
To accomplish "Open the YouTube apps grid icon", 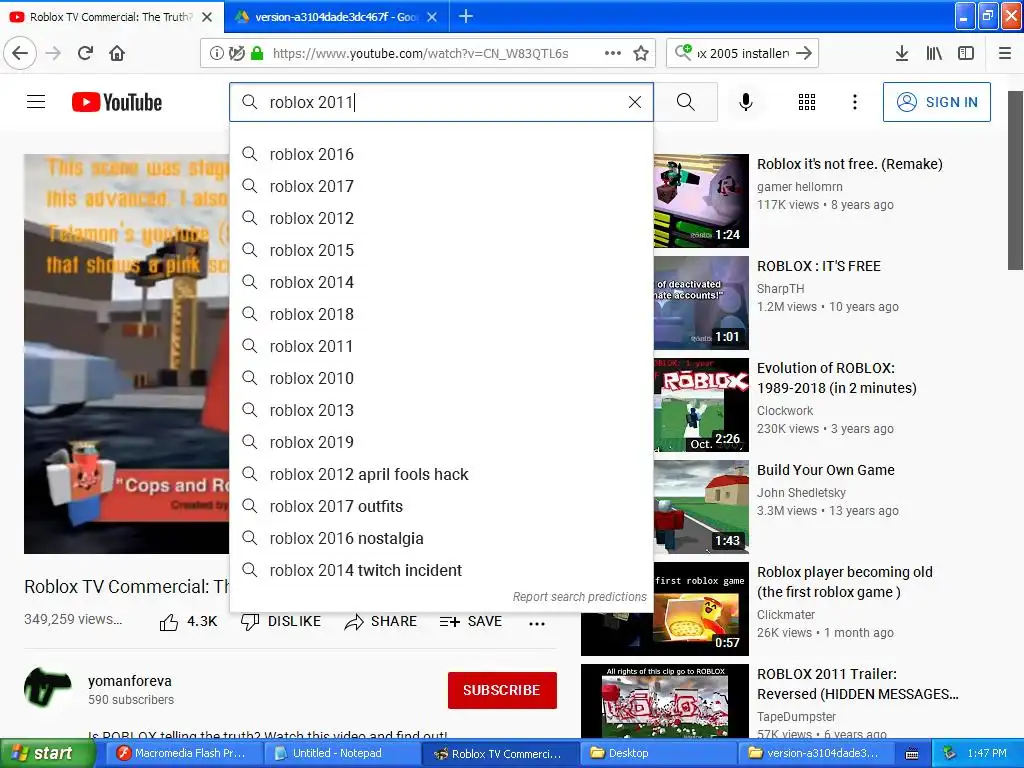I will click(807, 102).
